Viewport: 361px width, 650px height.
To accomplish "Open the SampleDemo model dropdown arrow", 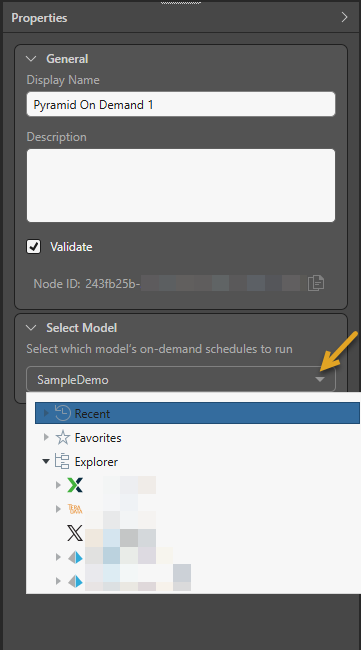I will (320, 379).
